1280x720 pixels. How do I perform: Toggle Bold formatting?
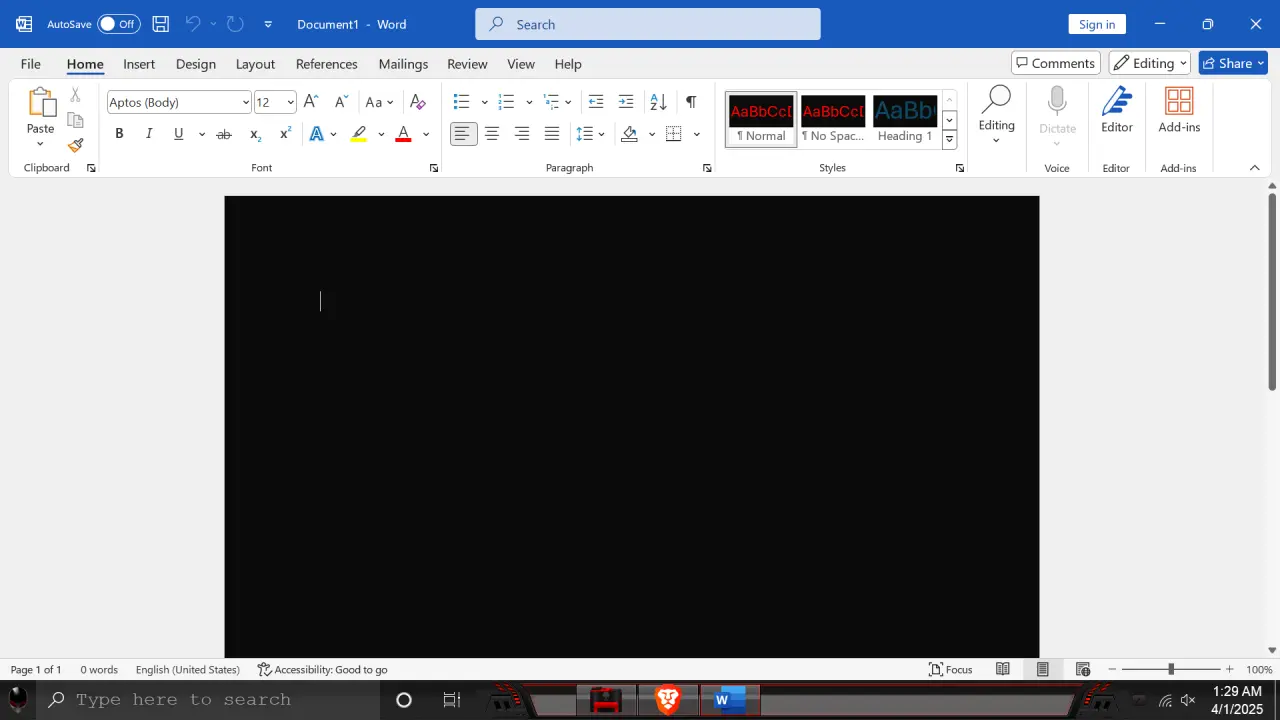[119, 134]
